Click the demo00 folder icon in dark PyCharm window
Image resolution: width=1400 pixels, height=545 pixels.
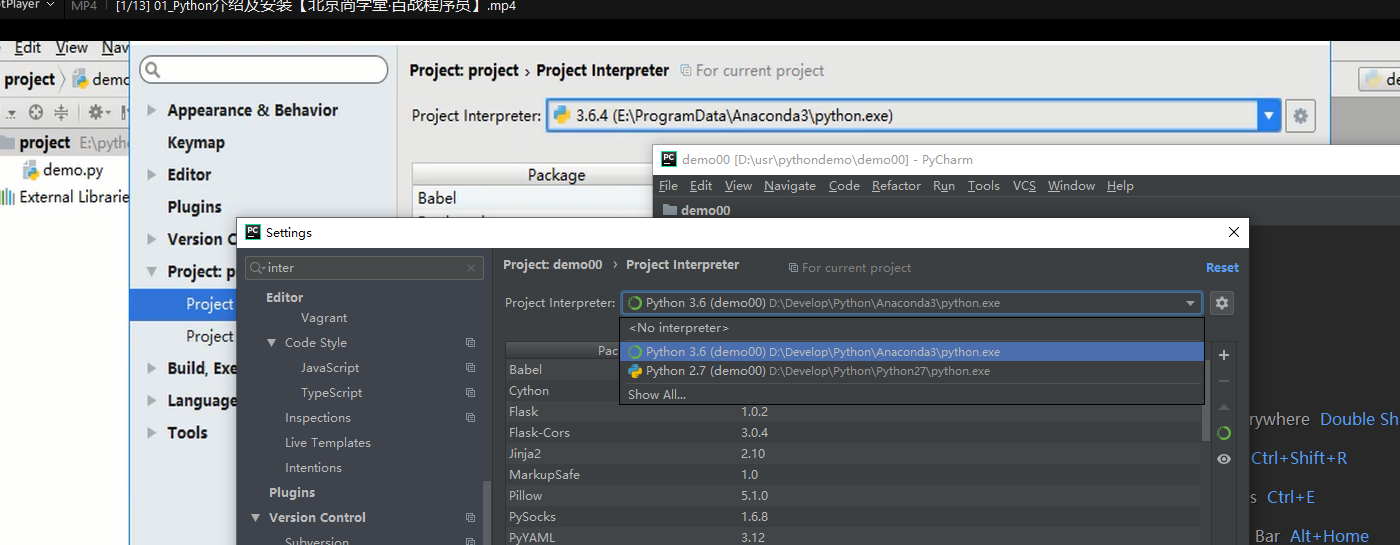pos(669,210)
